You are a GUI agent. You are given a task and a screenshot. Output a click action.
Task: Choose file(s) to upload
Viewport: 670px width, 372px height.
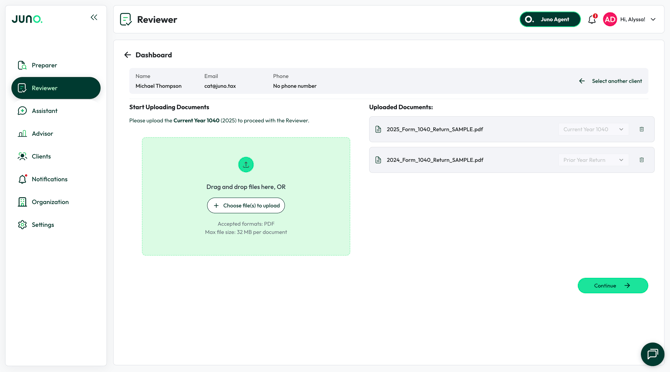[x=246, y=205]
